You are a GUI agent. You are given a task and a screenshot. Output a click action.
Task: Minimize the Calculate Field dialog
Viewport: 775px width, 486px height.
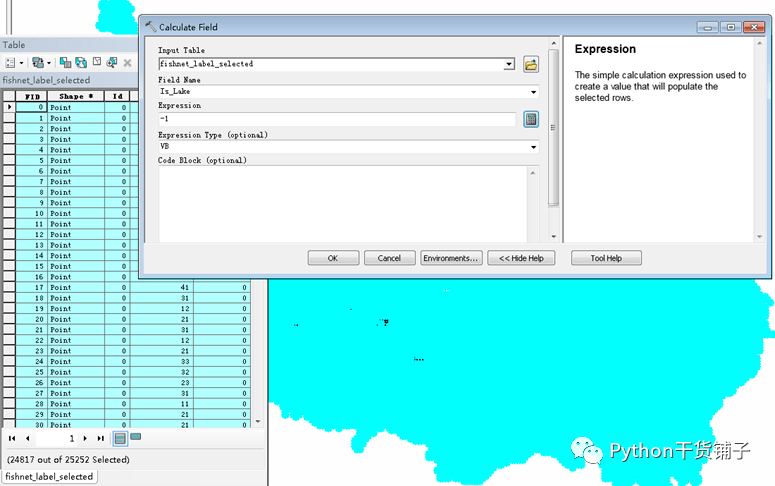coord(707,27)
